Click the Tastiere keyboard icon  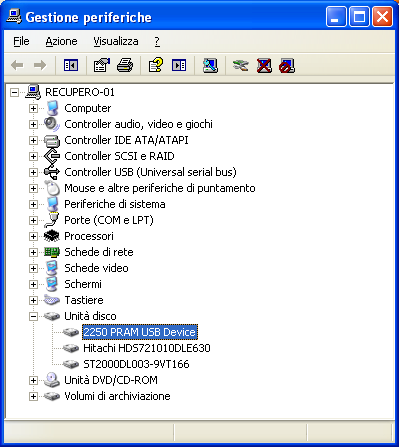click(x=52, y=300)
